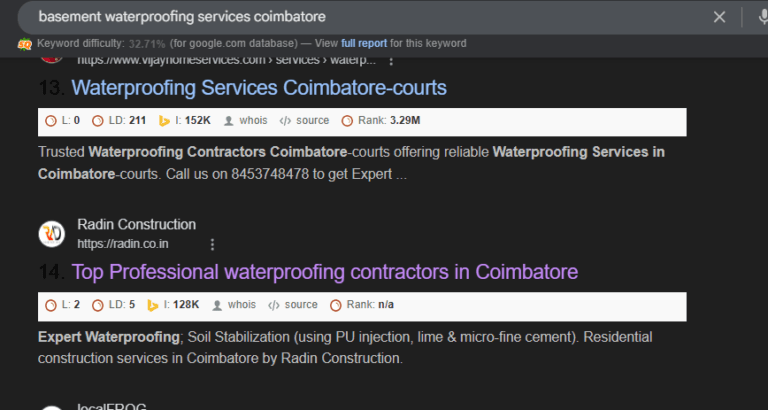Start voice search with microphone icon
768x410 pixels.
click(763, 17)
